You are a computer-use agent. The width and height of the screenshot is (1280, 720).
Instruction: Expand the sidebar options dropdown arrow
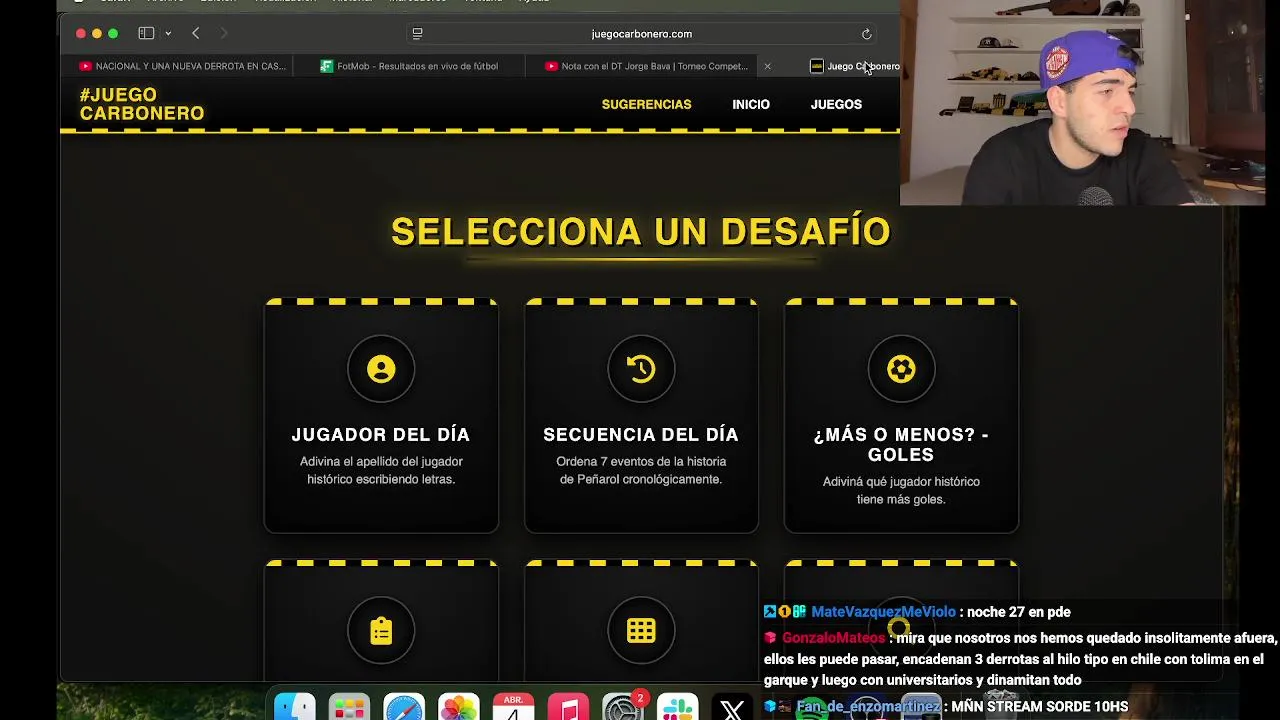tap(168, 34)
